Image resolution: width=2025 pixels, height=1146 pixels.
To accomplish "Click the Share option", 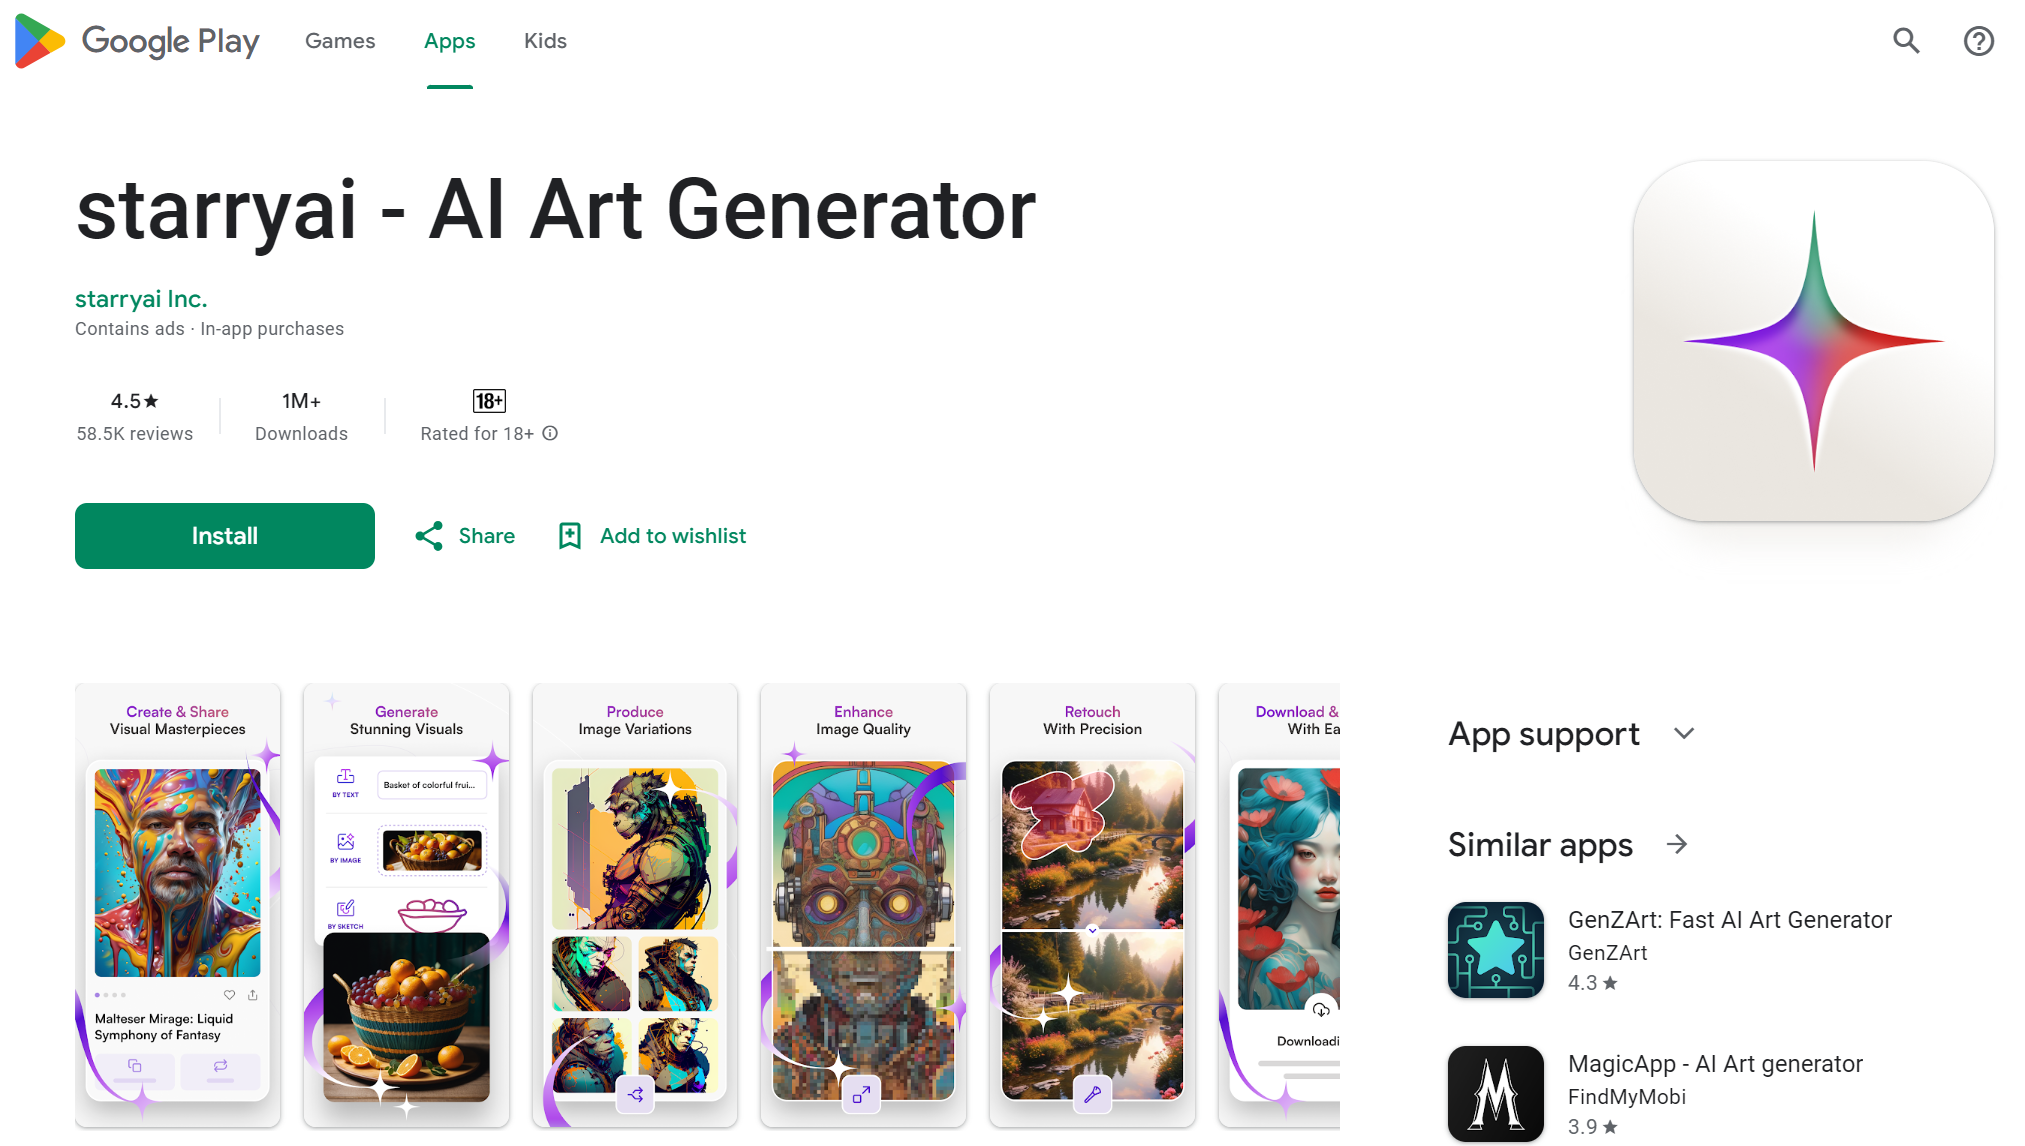I will (466, 535).
